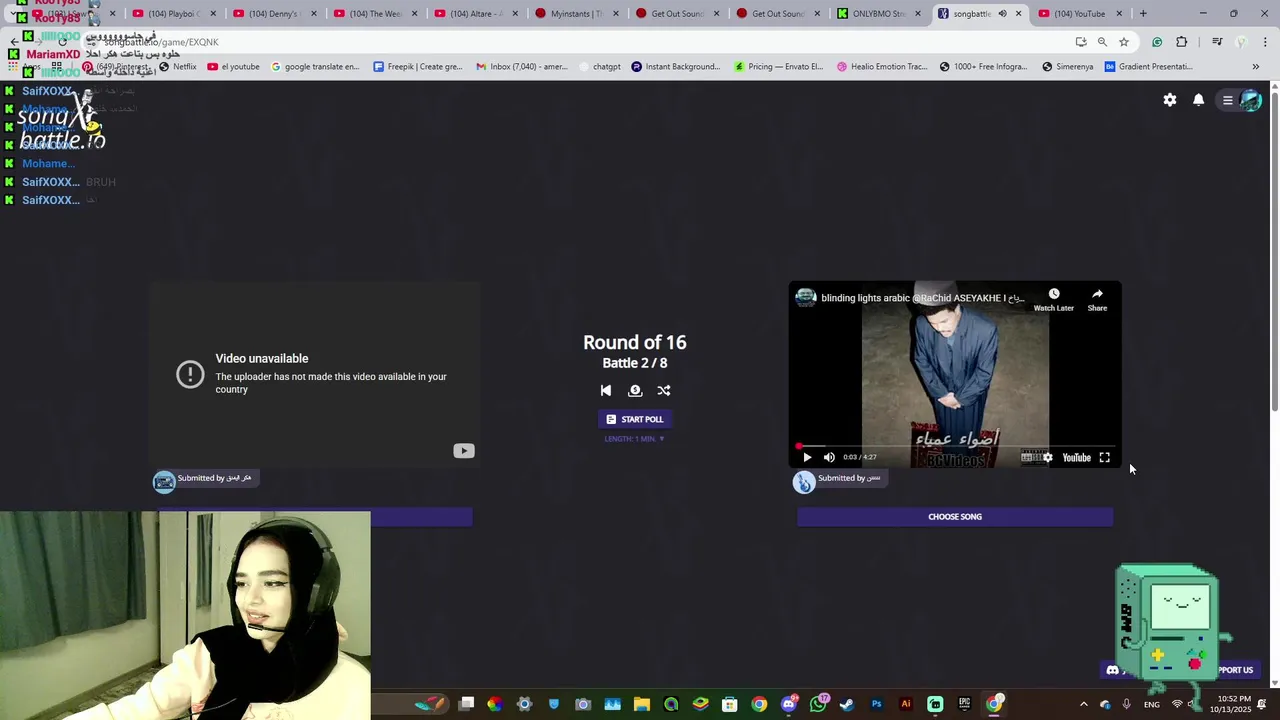
Task: Switch to the first Get Out Sound tab
Action: (x=670, y=14)
